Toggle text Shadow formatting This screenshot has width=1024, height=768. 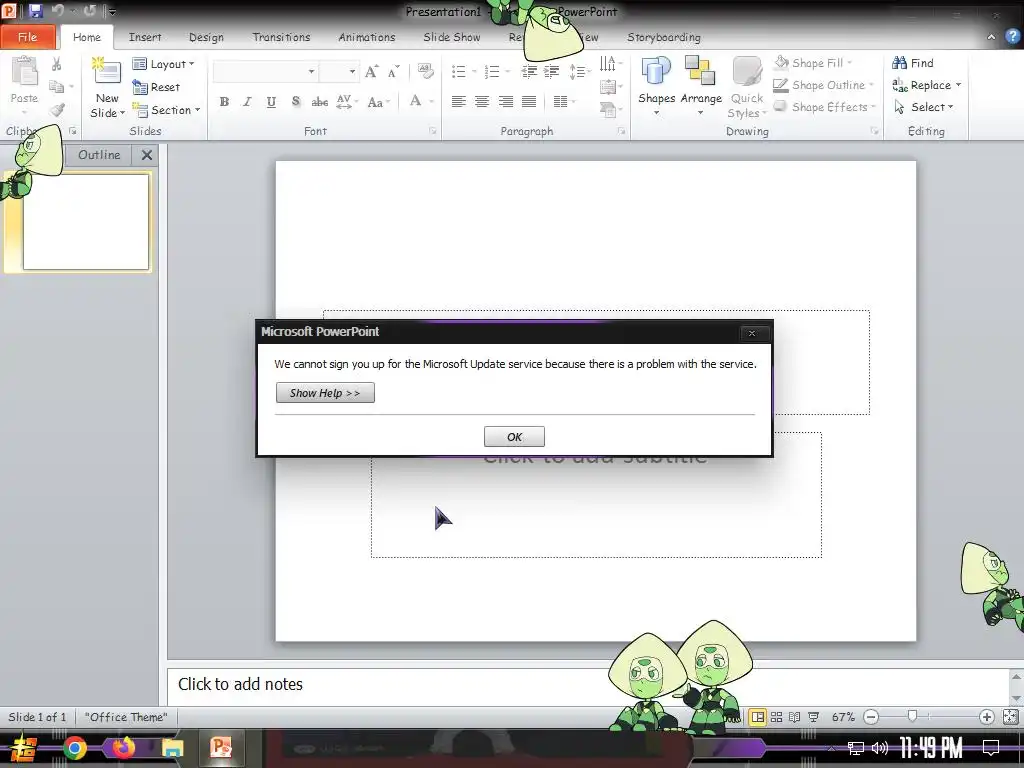296,102
